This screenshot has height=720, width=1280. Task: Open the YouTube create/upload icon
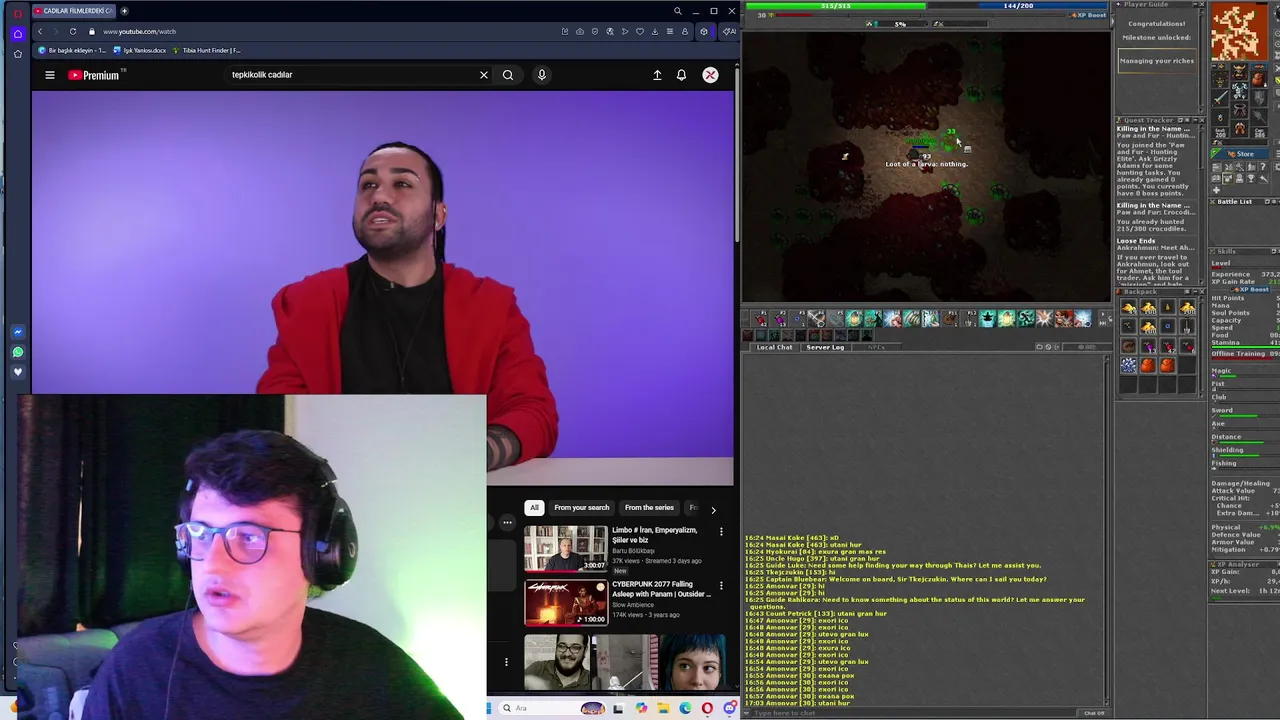point(657,75)
